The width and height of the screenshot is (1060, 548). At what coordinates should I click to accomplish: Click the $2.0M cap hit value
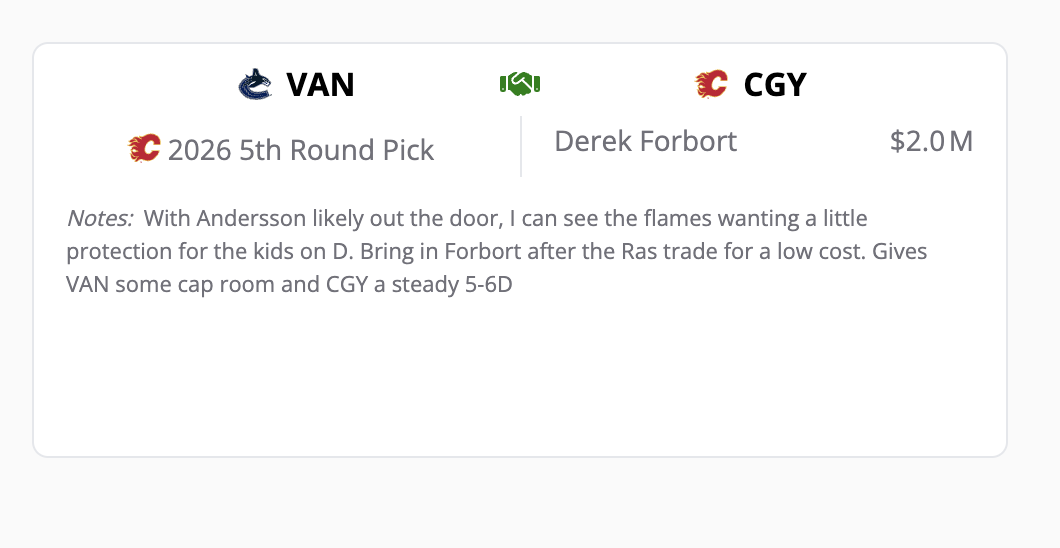click(x=931, y=141)
